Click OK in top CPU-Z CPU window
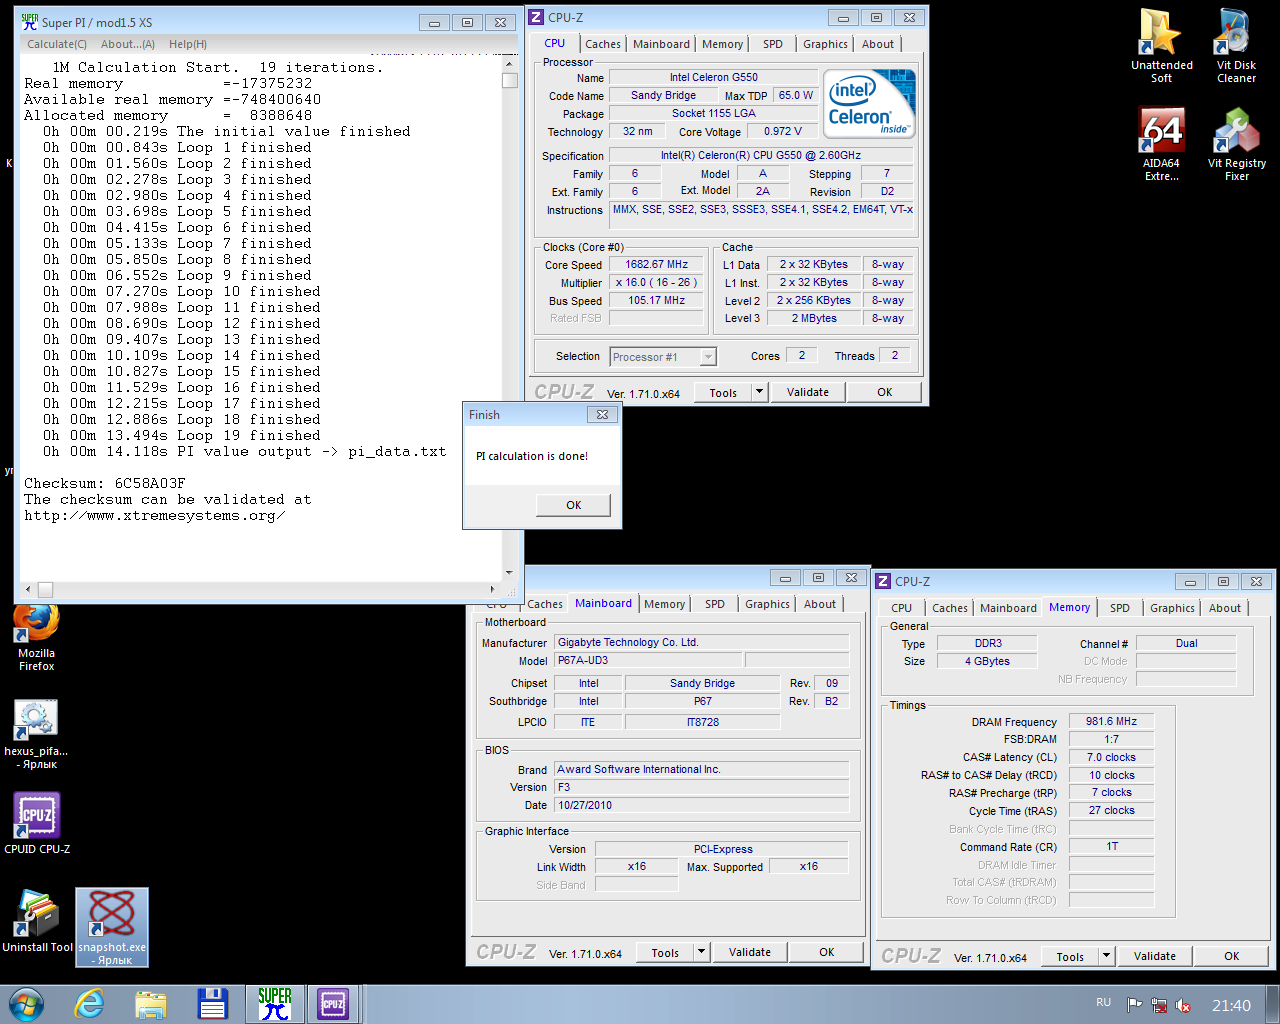1280x1024 pixels. 885,393
